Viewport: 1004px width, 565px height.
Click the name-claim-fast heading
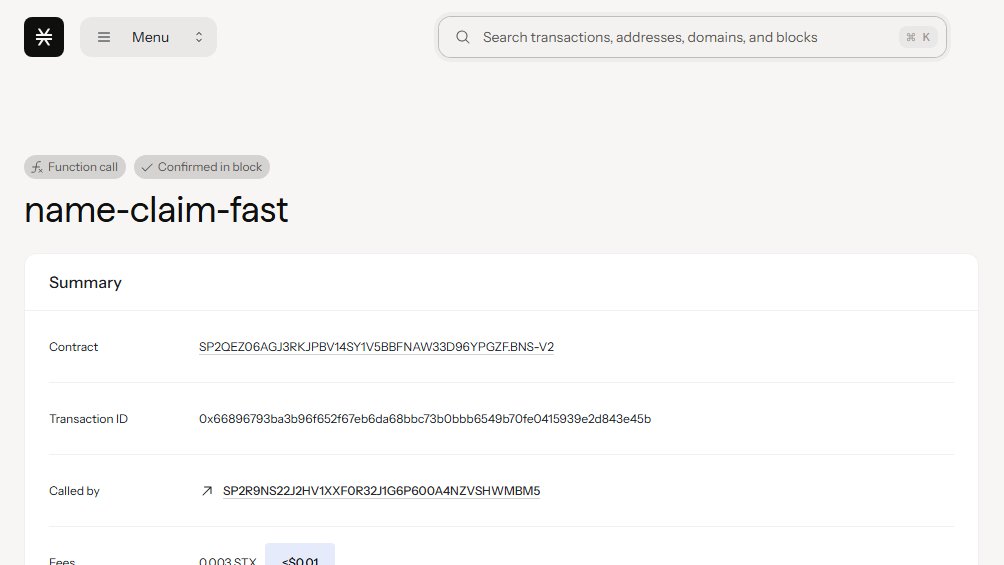click(156, 210)
